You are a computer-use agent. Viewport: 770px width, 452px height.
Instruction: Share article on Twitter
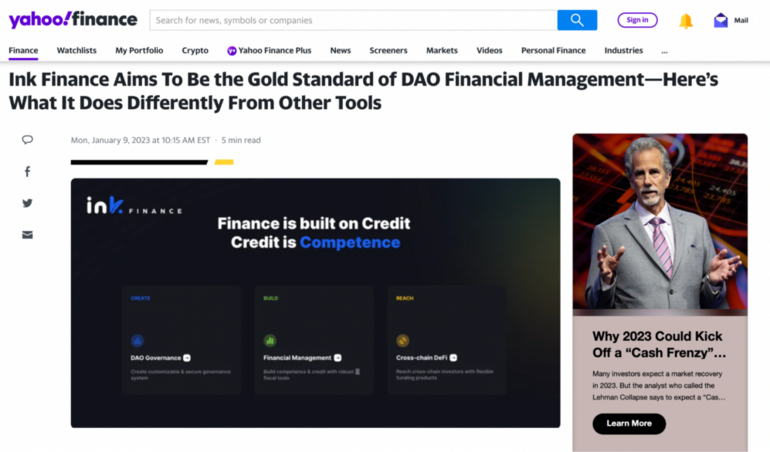[27, 203]
